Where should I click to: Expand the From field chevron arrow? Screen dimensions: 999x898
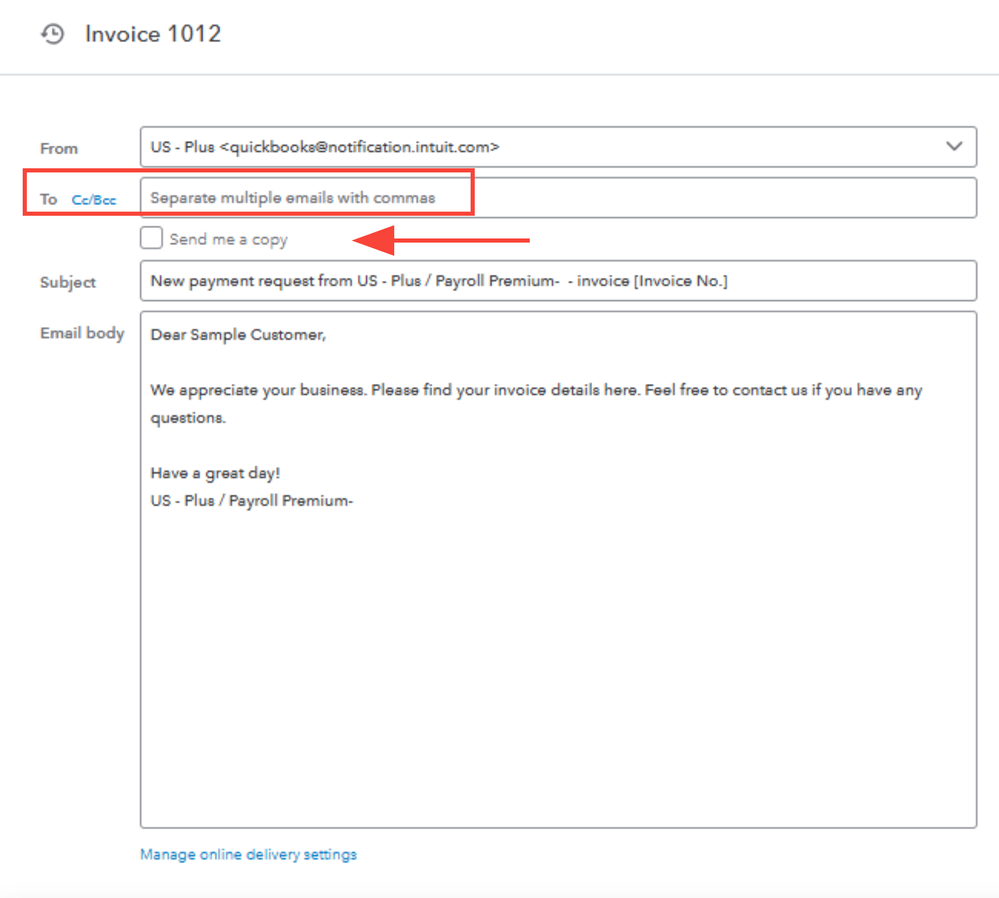point(954,146)
